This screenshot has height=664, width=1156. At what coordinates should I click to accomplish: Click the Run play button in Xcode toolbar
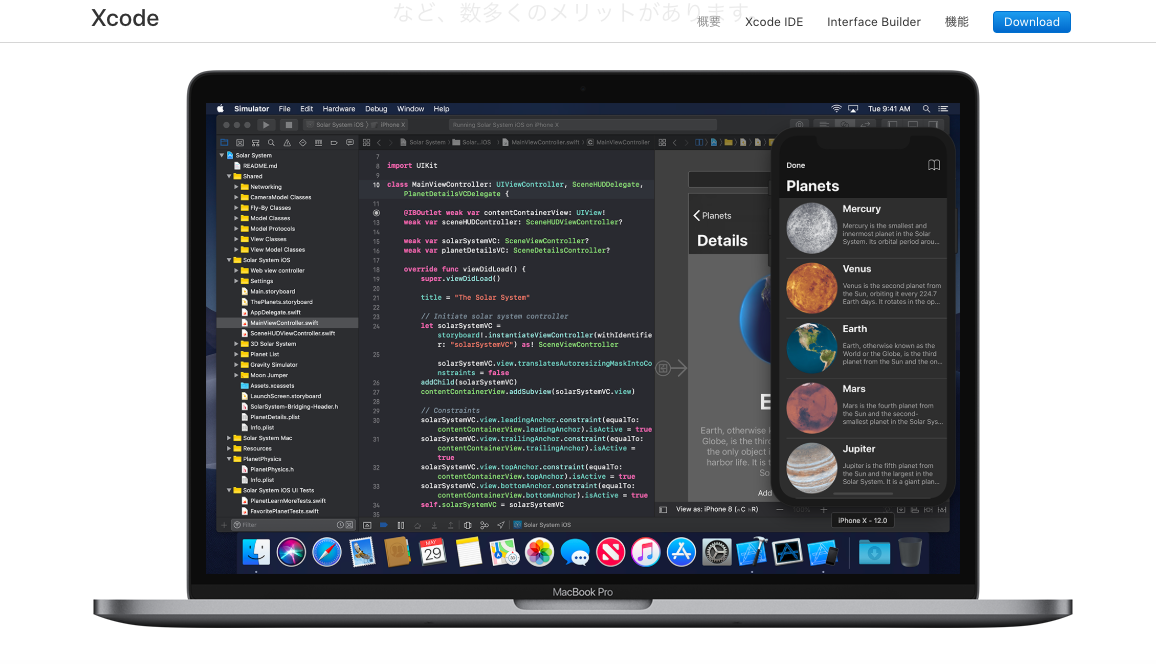coord(266,125)
